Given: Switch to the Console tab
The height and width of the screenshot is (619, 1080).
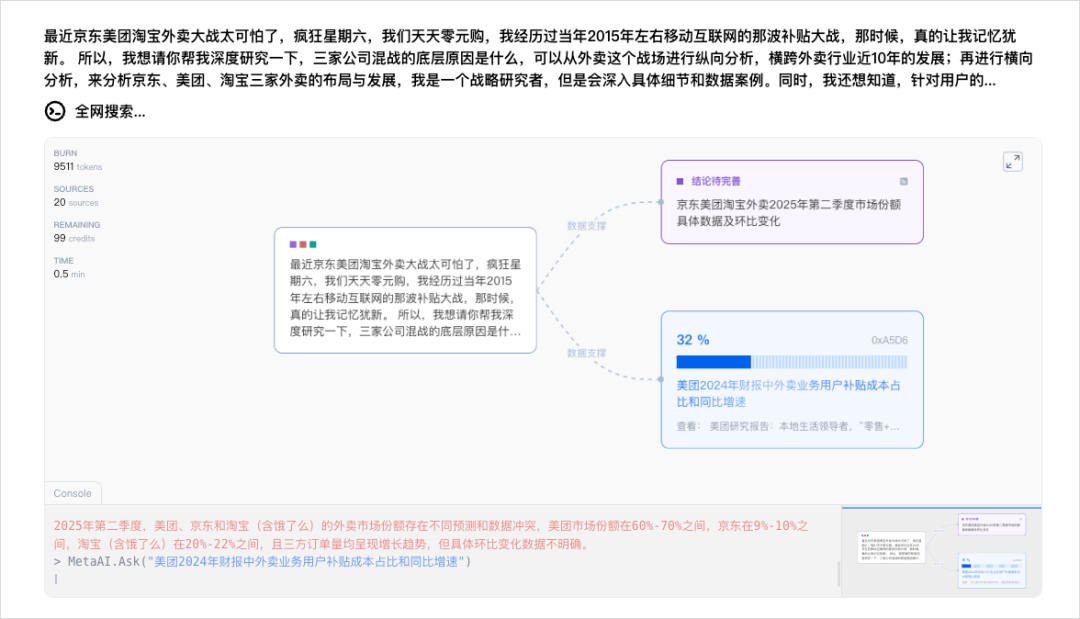Looking at the screenshot, I should [72, 493].
